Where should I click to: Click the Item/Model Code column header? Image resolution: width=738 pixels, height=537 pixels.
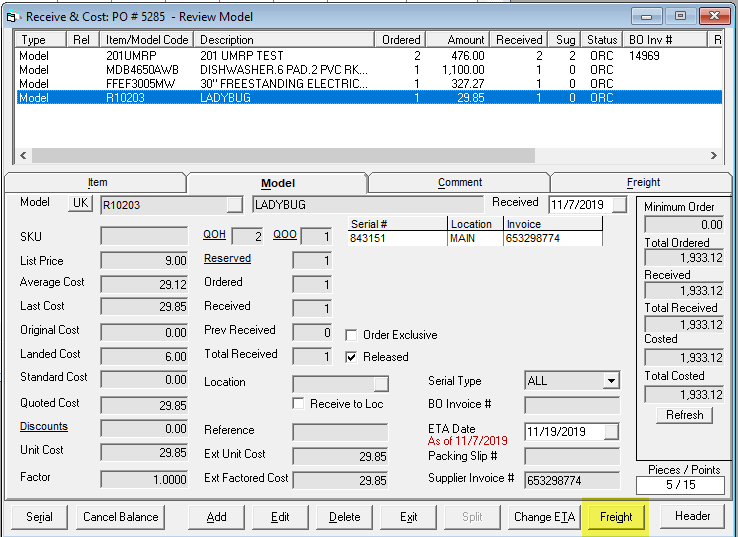pos(147,40)
